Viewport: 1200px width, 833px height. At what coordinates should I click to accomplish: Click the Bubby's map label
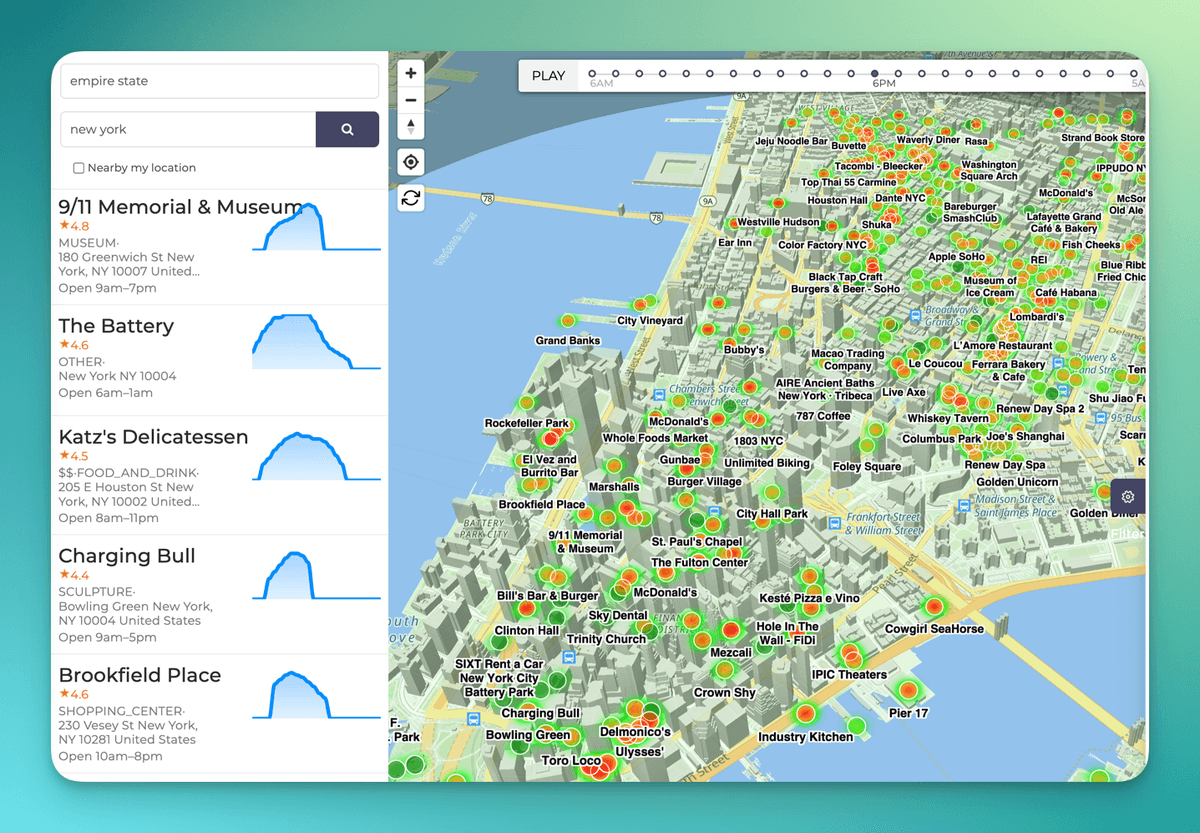(x=744, y=350)
